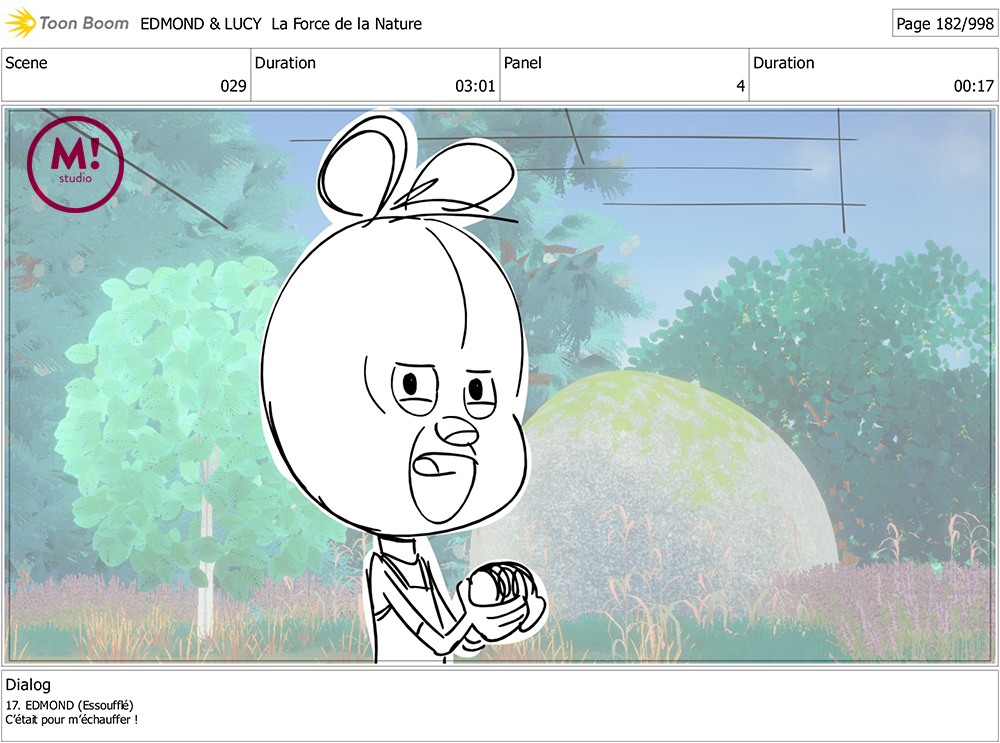Image resolution: width=1000 pixels, height=743 pixels.
Task: Click the Toon Boom logo icon
Action: pos(20,23)
